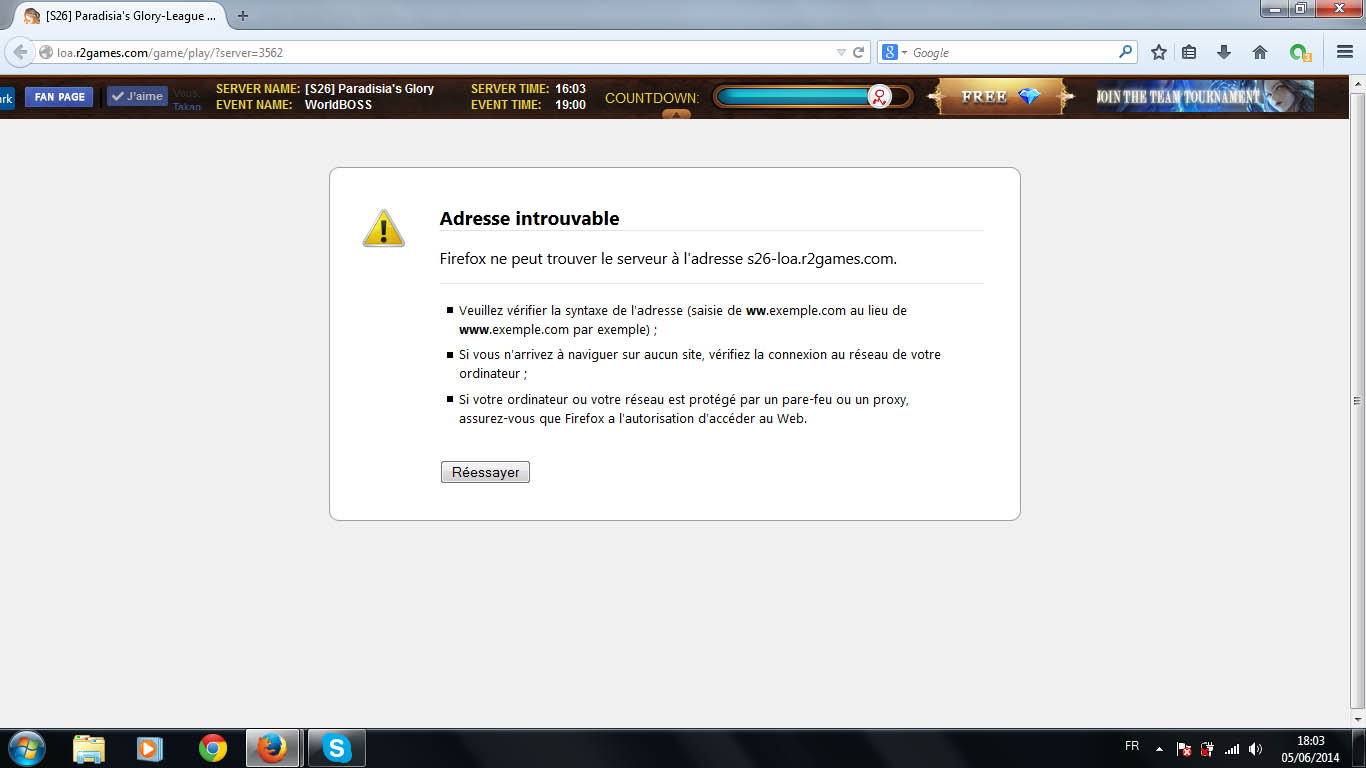
Task: Click the search magnifier icon
Action: coord(1126,52)
